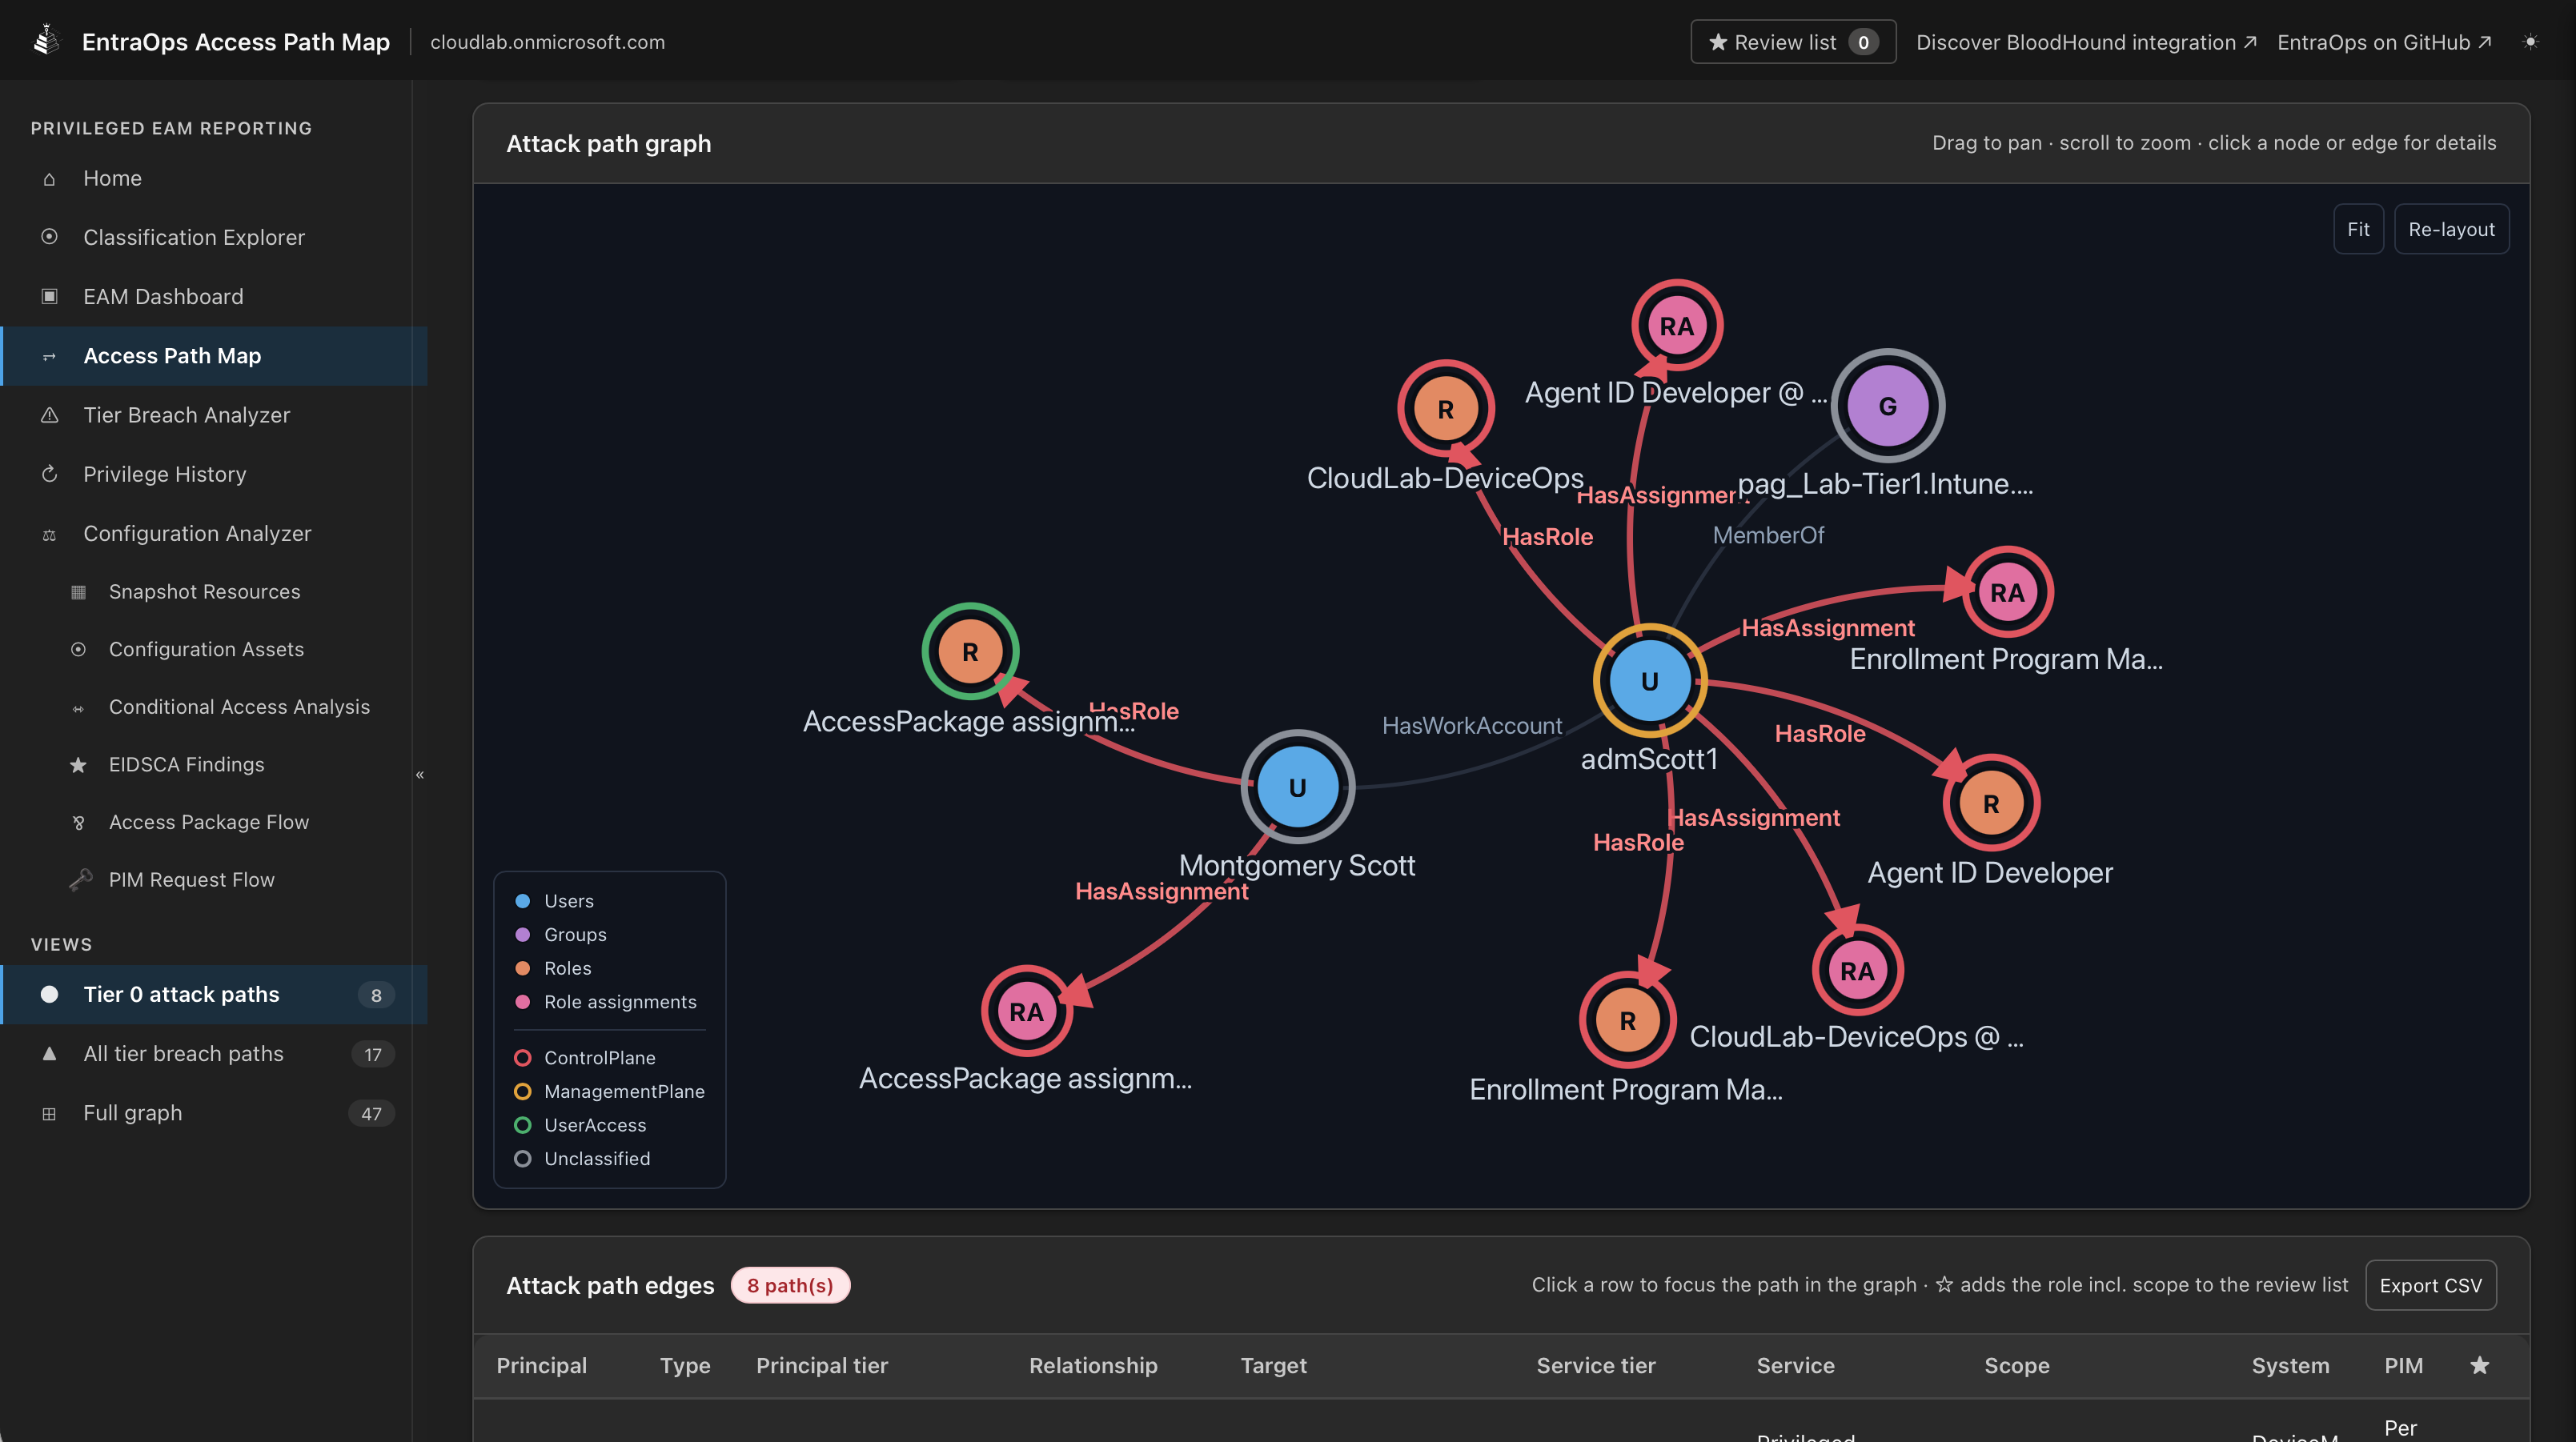Open the Review list button
This screenshot has width=2576, height=1442.
click(x=1793, y=42)
